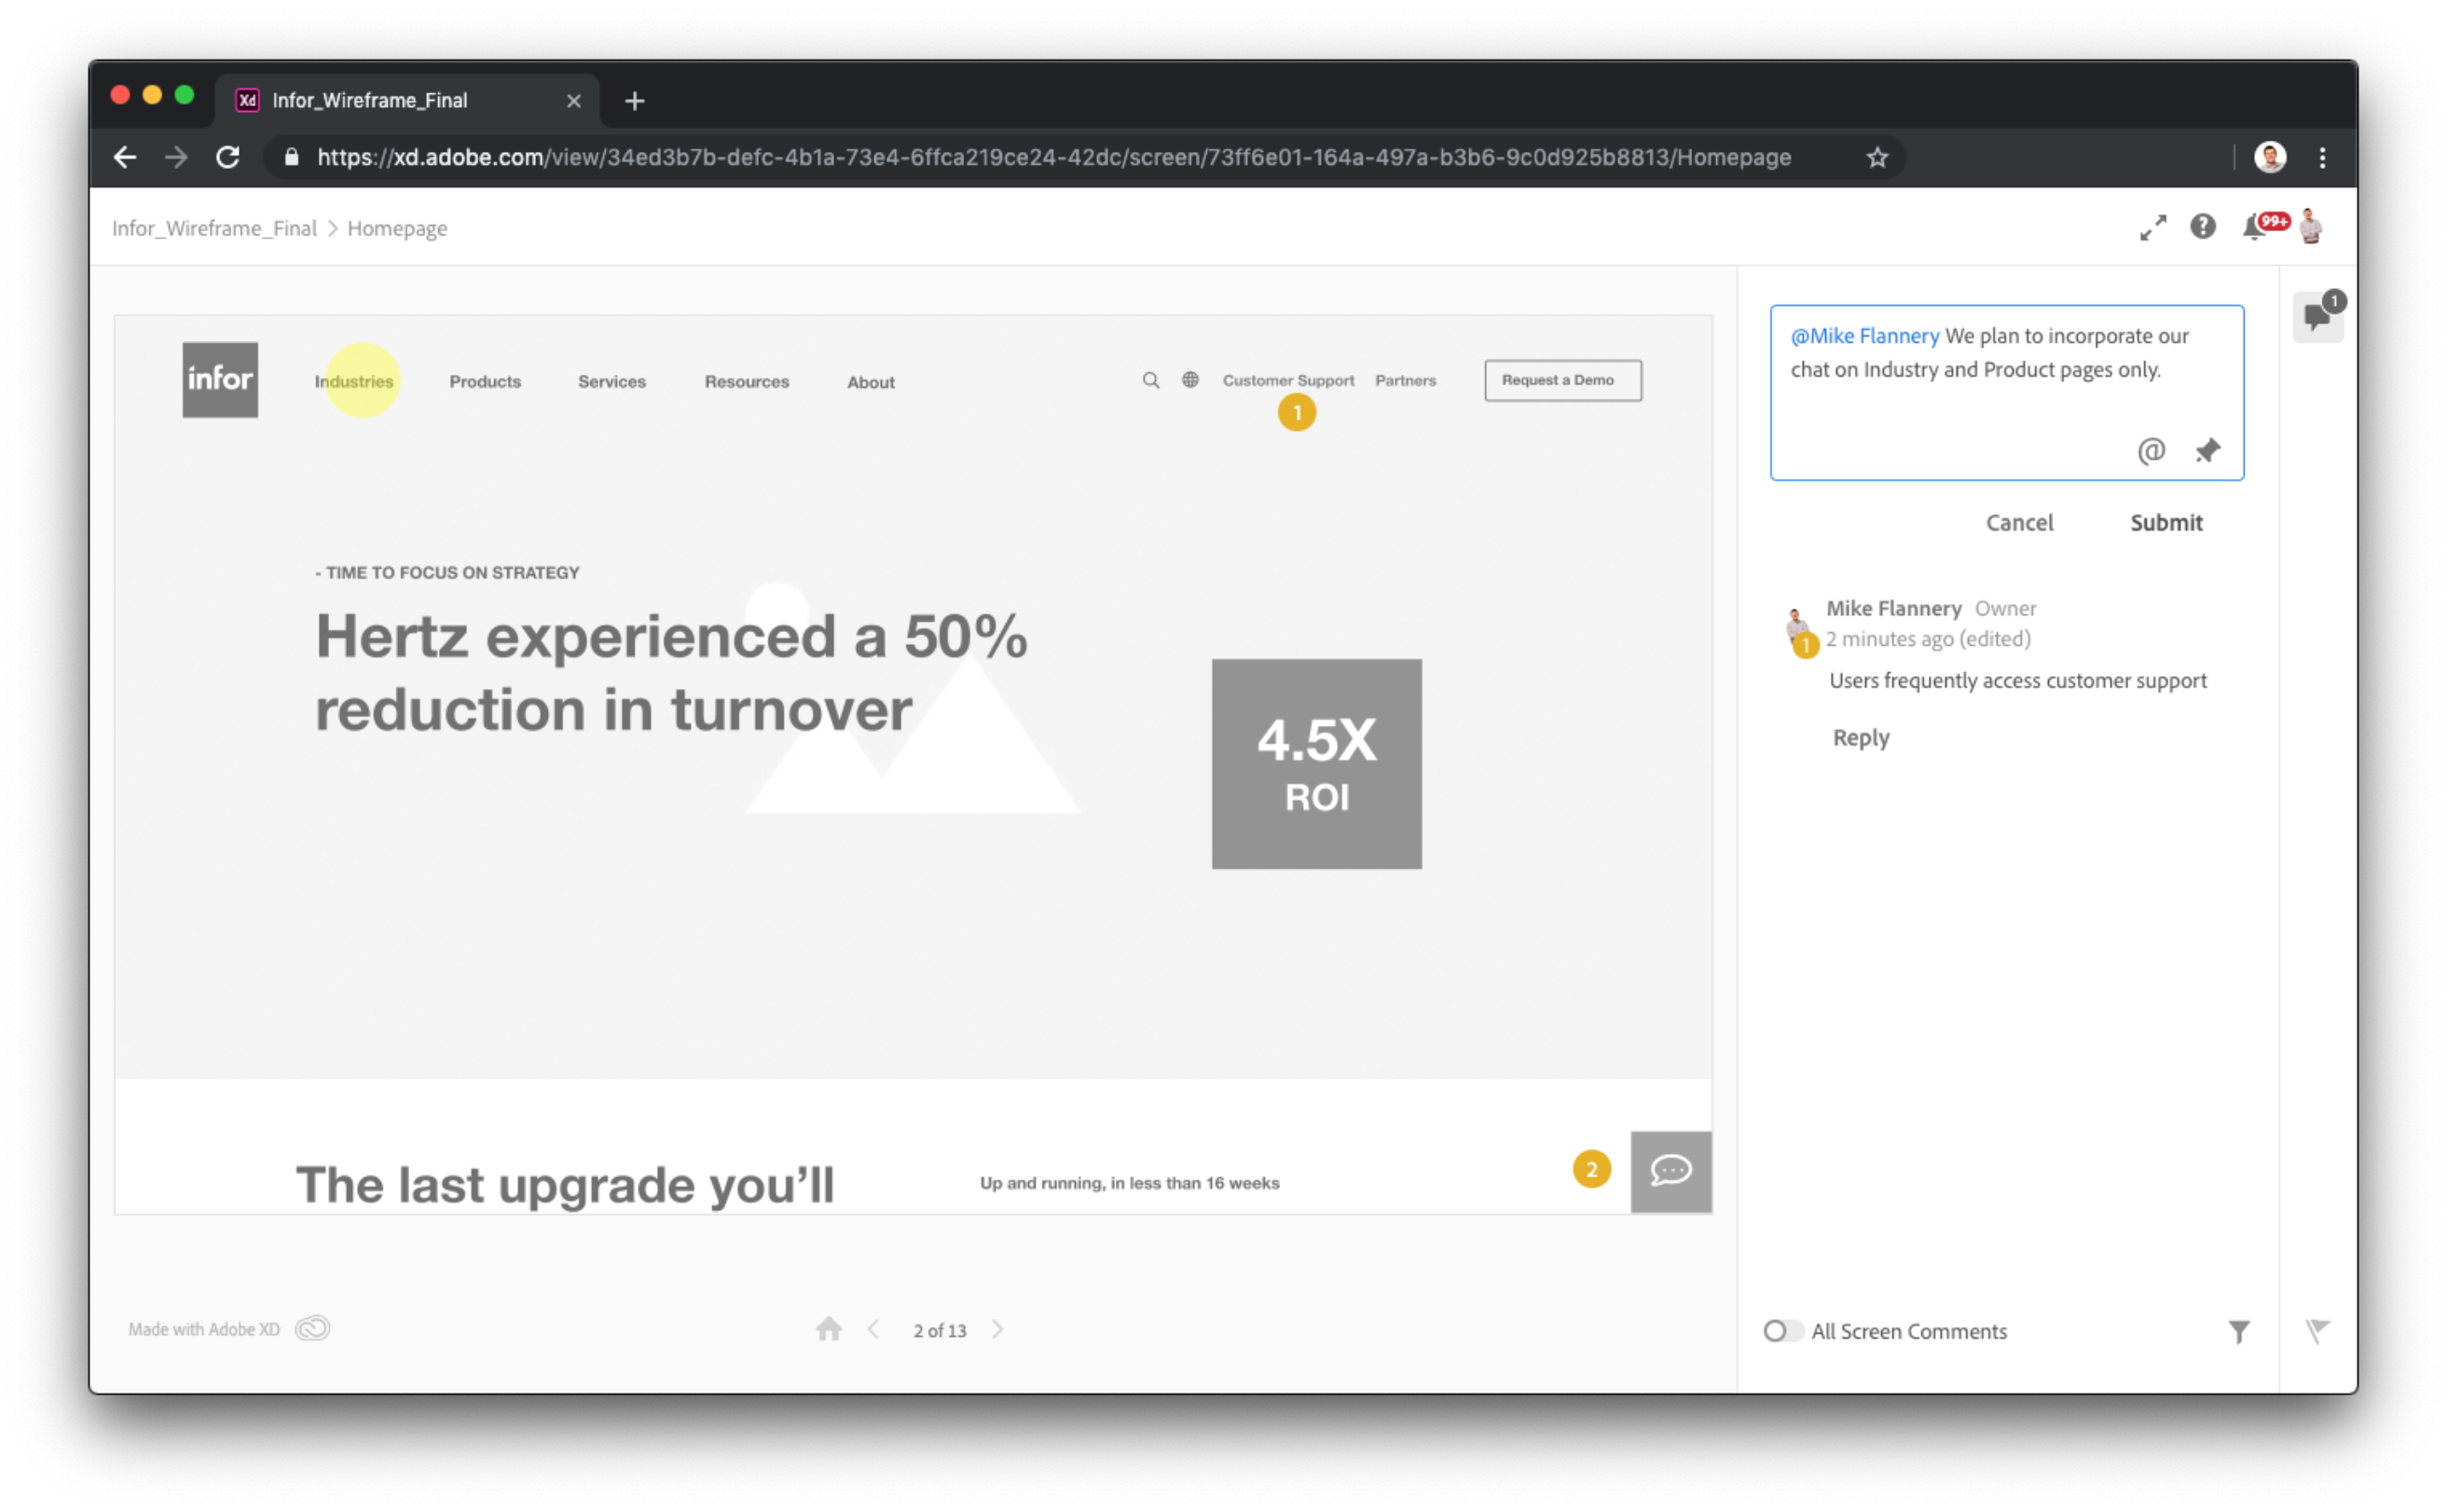Click the @Mike Flannery mention
This screenshot has width=2447, height=1512.
click(1864, 336)
